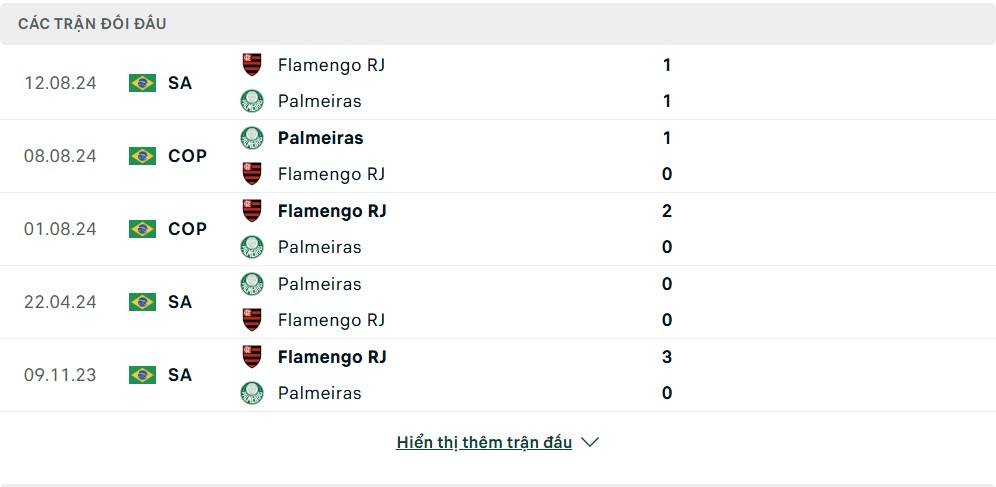Open 'Hiển thị thêm trận đấu' link
Image resolution: width=996 pixels, height=487 pixels.
[x=484, y=443]
